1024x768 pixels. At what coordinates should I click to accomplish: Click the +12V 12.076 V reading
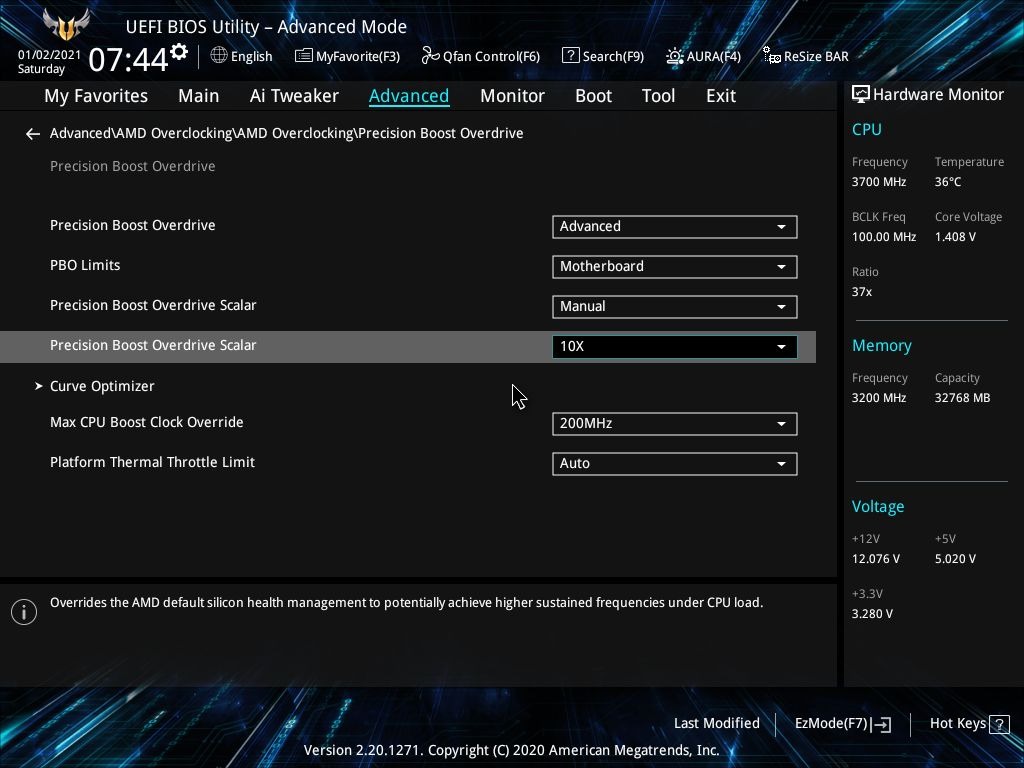[x=875, y=558]
